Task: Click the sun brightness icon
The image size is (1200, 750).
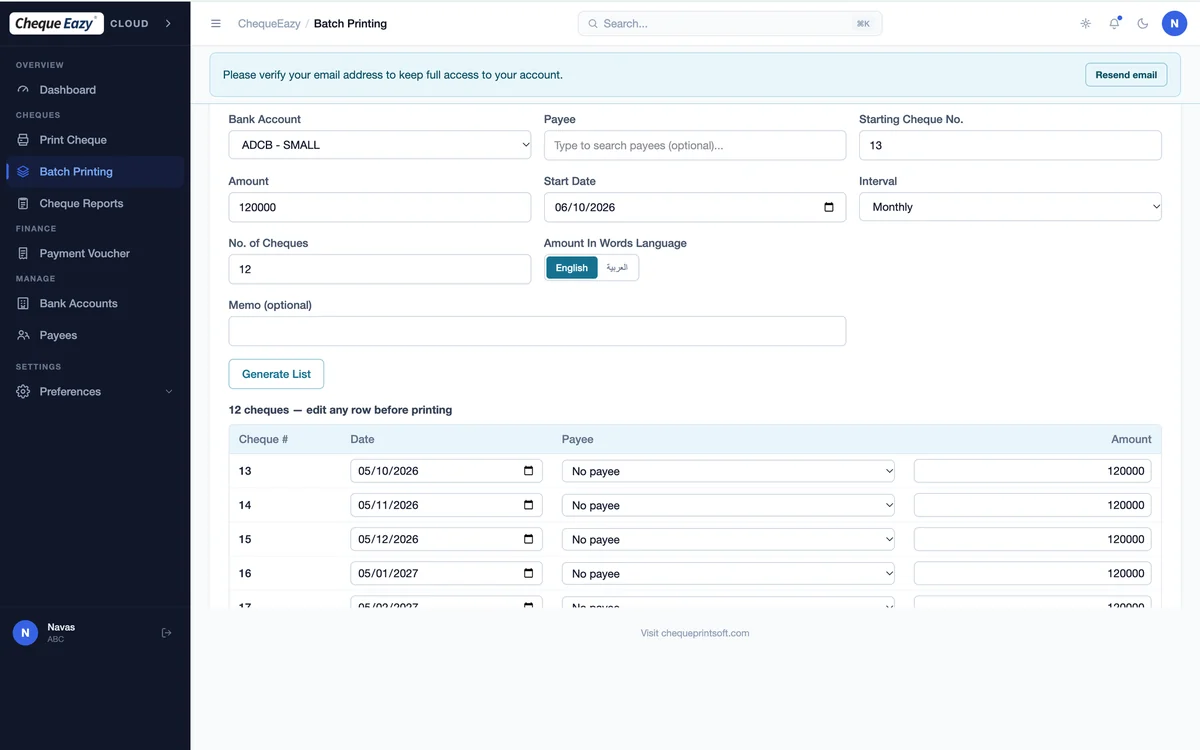Action: pos(1085,23)
